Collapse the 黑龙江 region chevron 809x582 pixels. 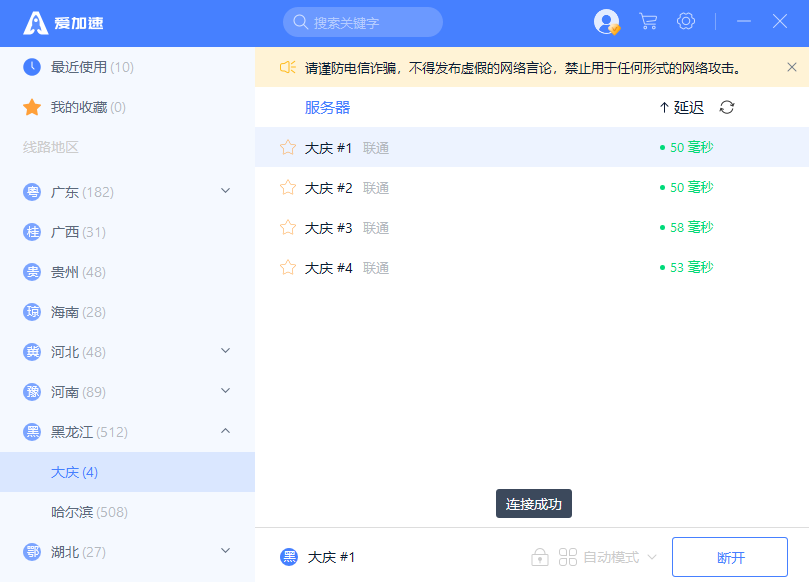coord(225,430)
